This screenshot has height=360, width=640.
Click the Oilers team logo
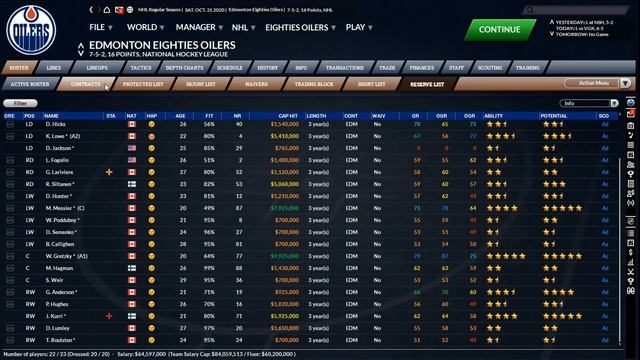(x=31, y=30)
